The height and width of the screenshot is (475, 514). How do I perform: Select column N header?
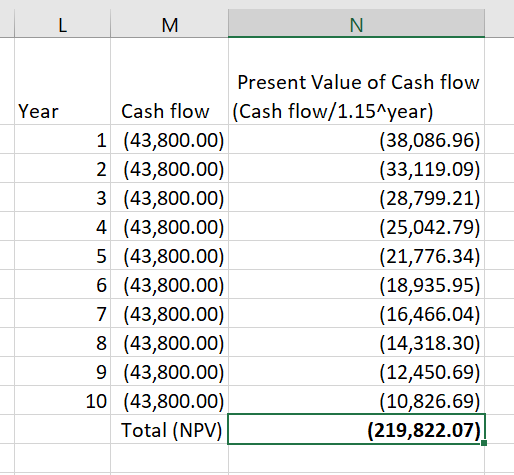tap(356, 24)
